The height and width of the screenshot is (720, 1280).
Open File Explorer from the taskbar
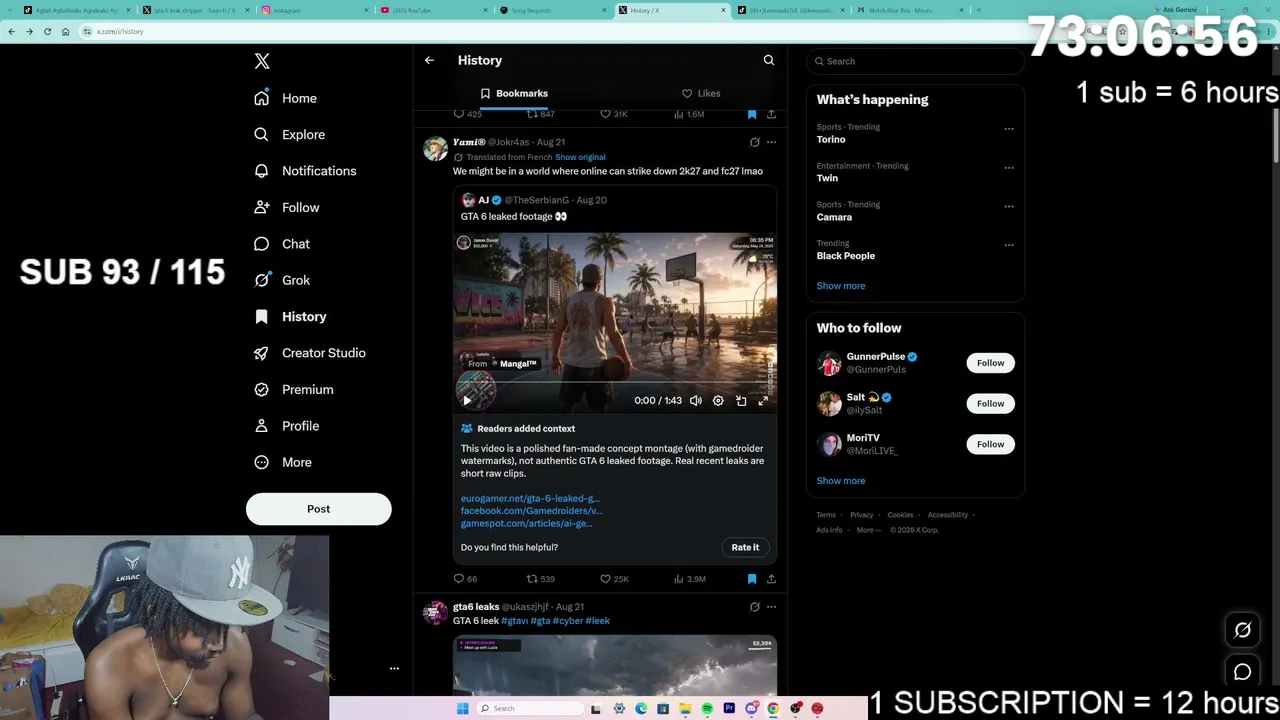[x=685, y=709]
